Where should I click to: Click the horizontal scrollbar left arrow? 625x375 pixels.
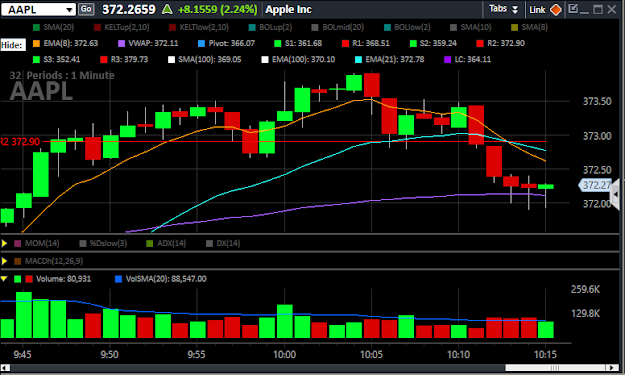point(5,367)
